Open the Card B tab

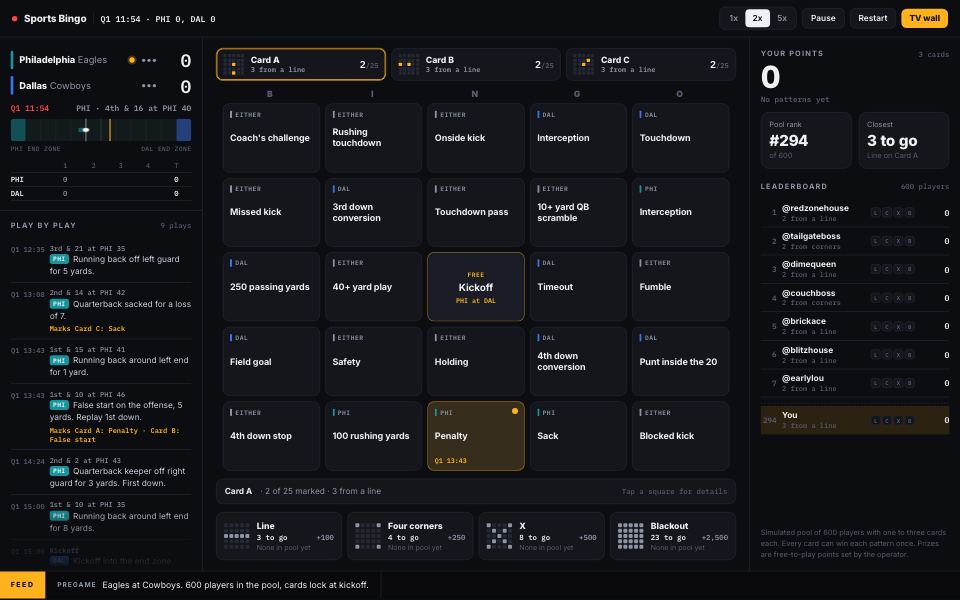pos(476,64)
